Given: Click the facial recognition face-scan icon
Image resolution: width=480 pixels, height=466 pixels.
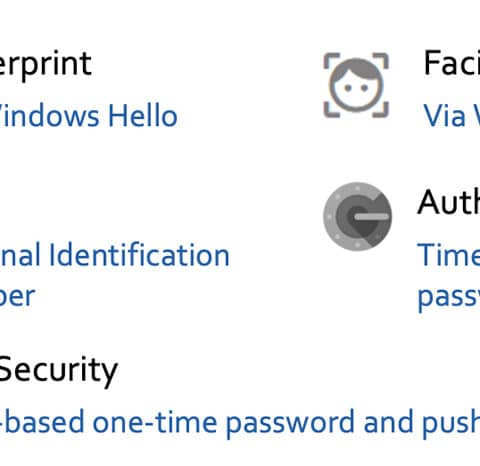Looking at the screenshot, I should point(356,85).
